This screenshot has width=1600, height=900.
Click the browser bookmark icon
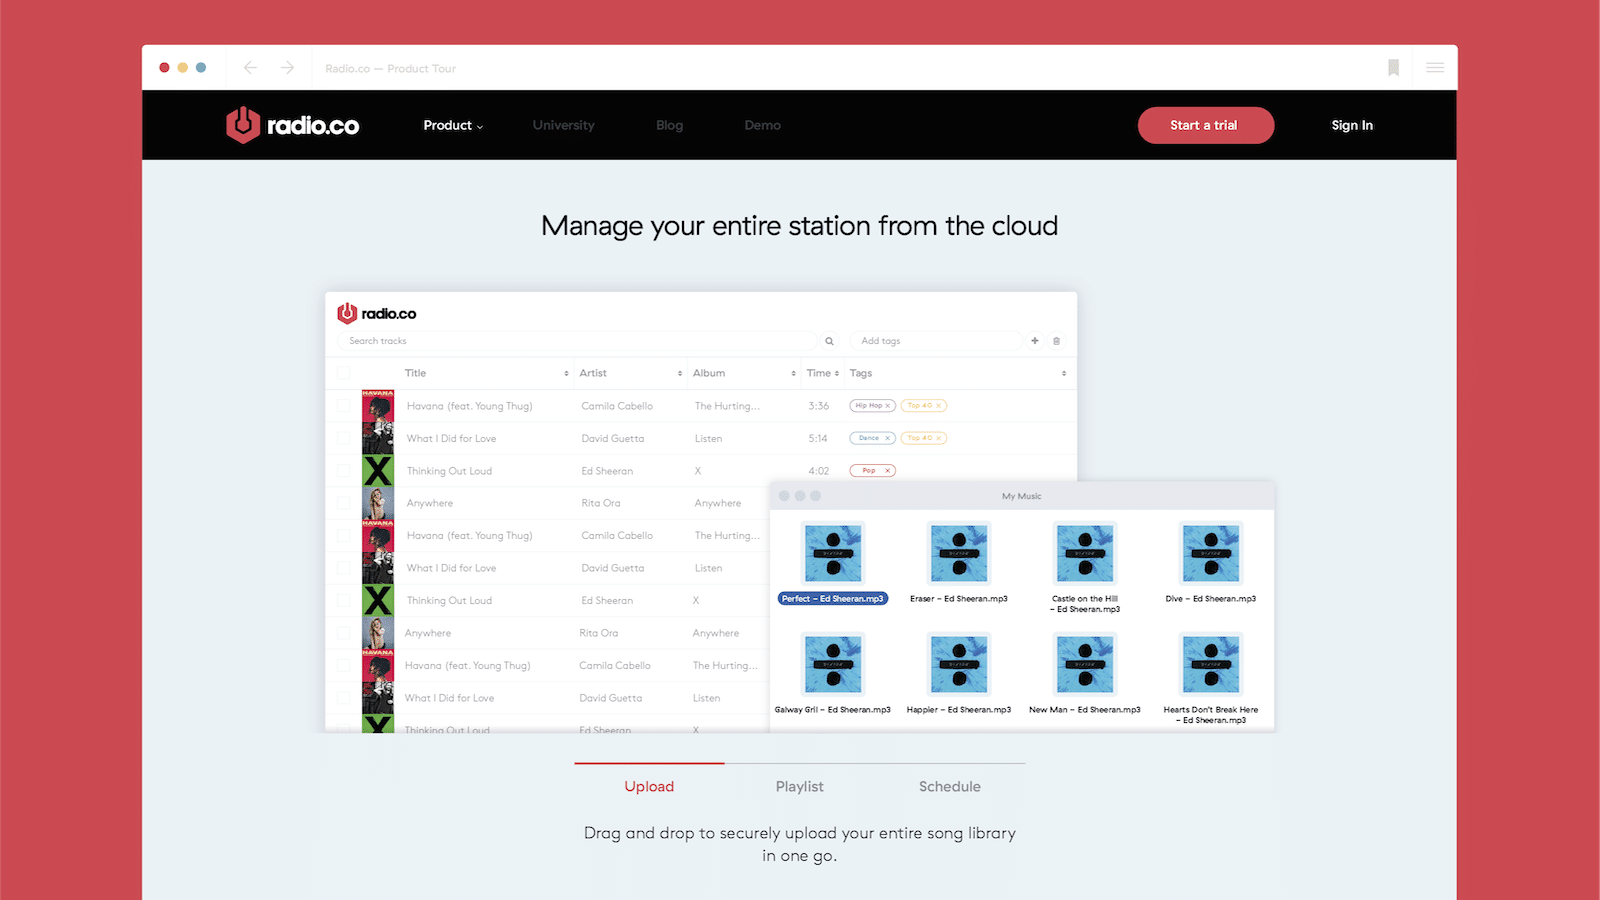[x=1393, y=68]
